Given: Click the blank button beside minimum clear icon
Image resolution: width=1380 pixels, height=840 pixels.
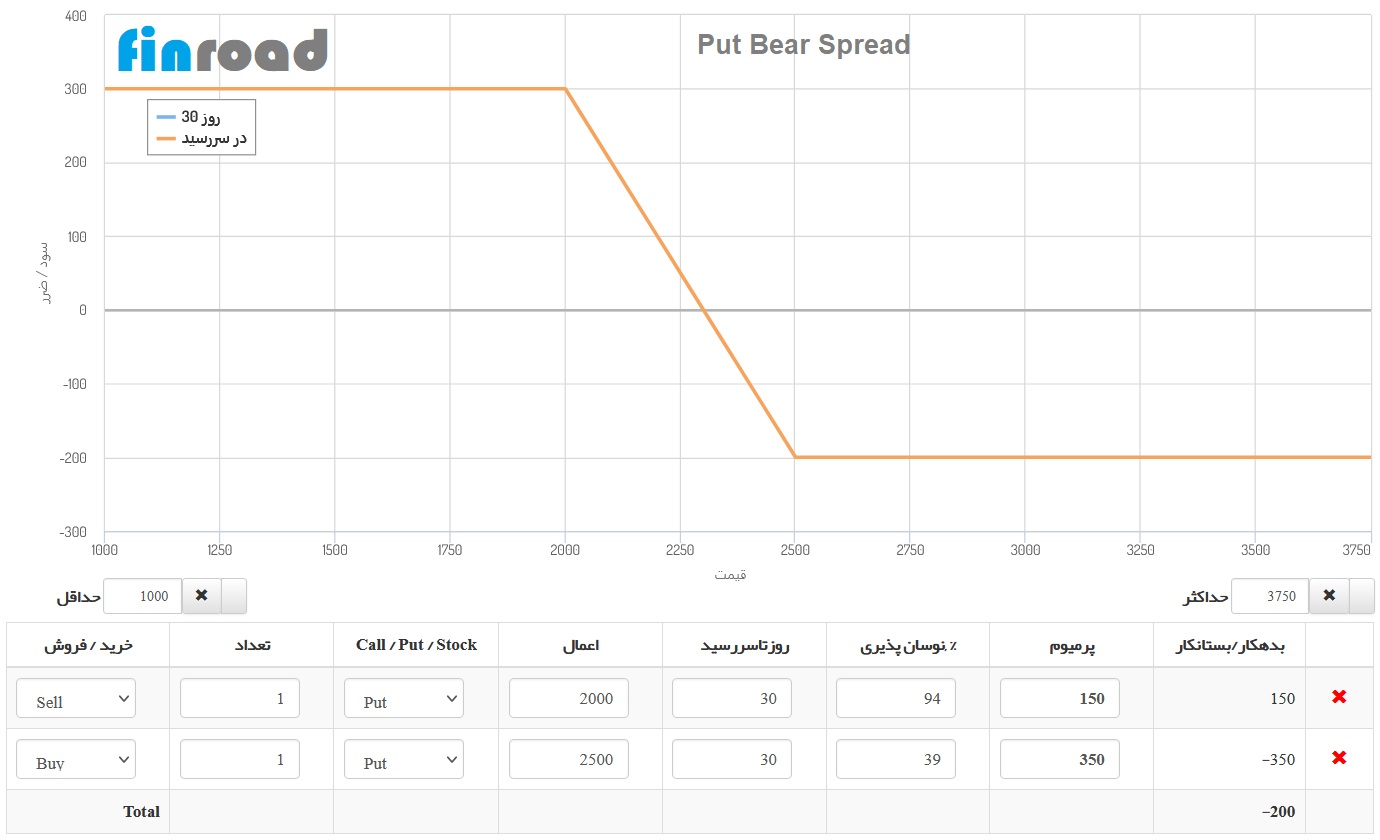Looking at the screenshot, I should coord(235,596).
